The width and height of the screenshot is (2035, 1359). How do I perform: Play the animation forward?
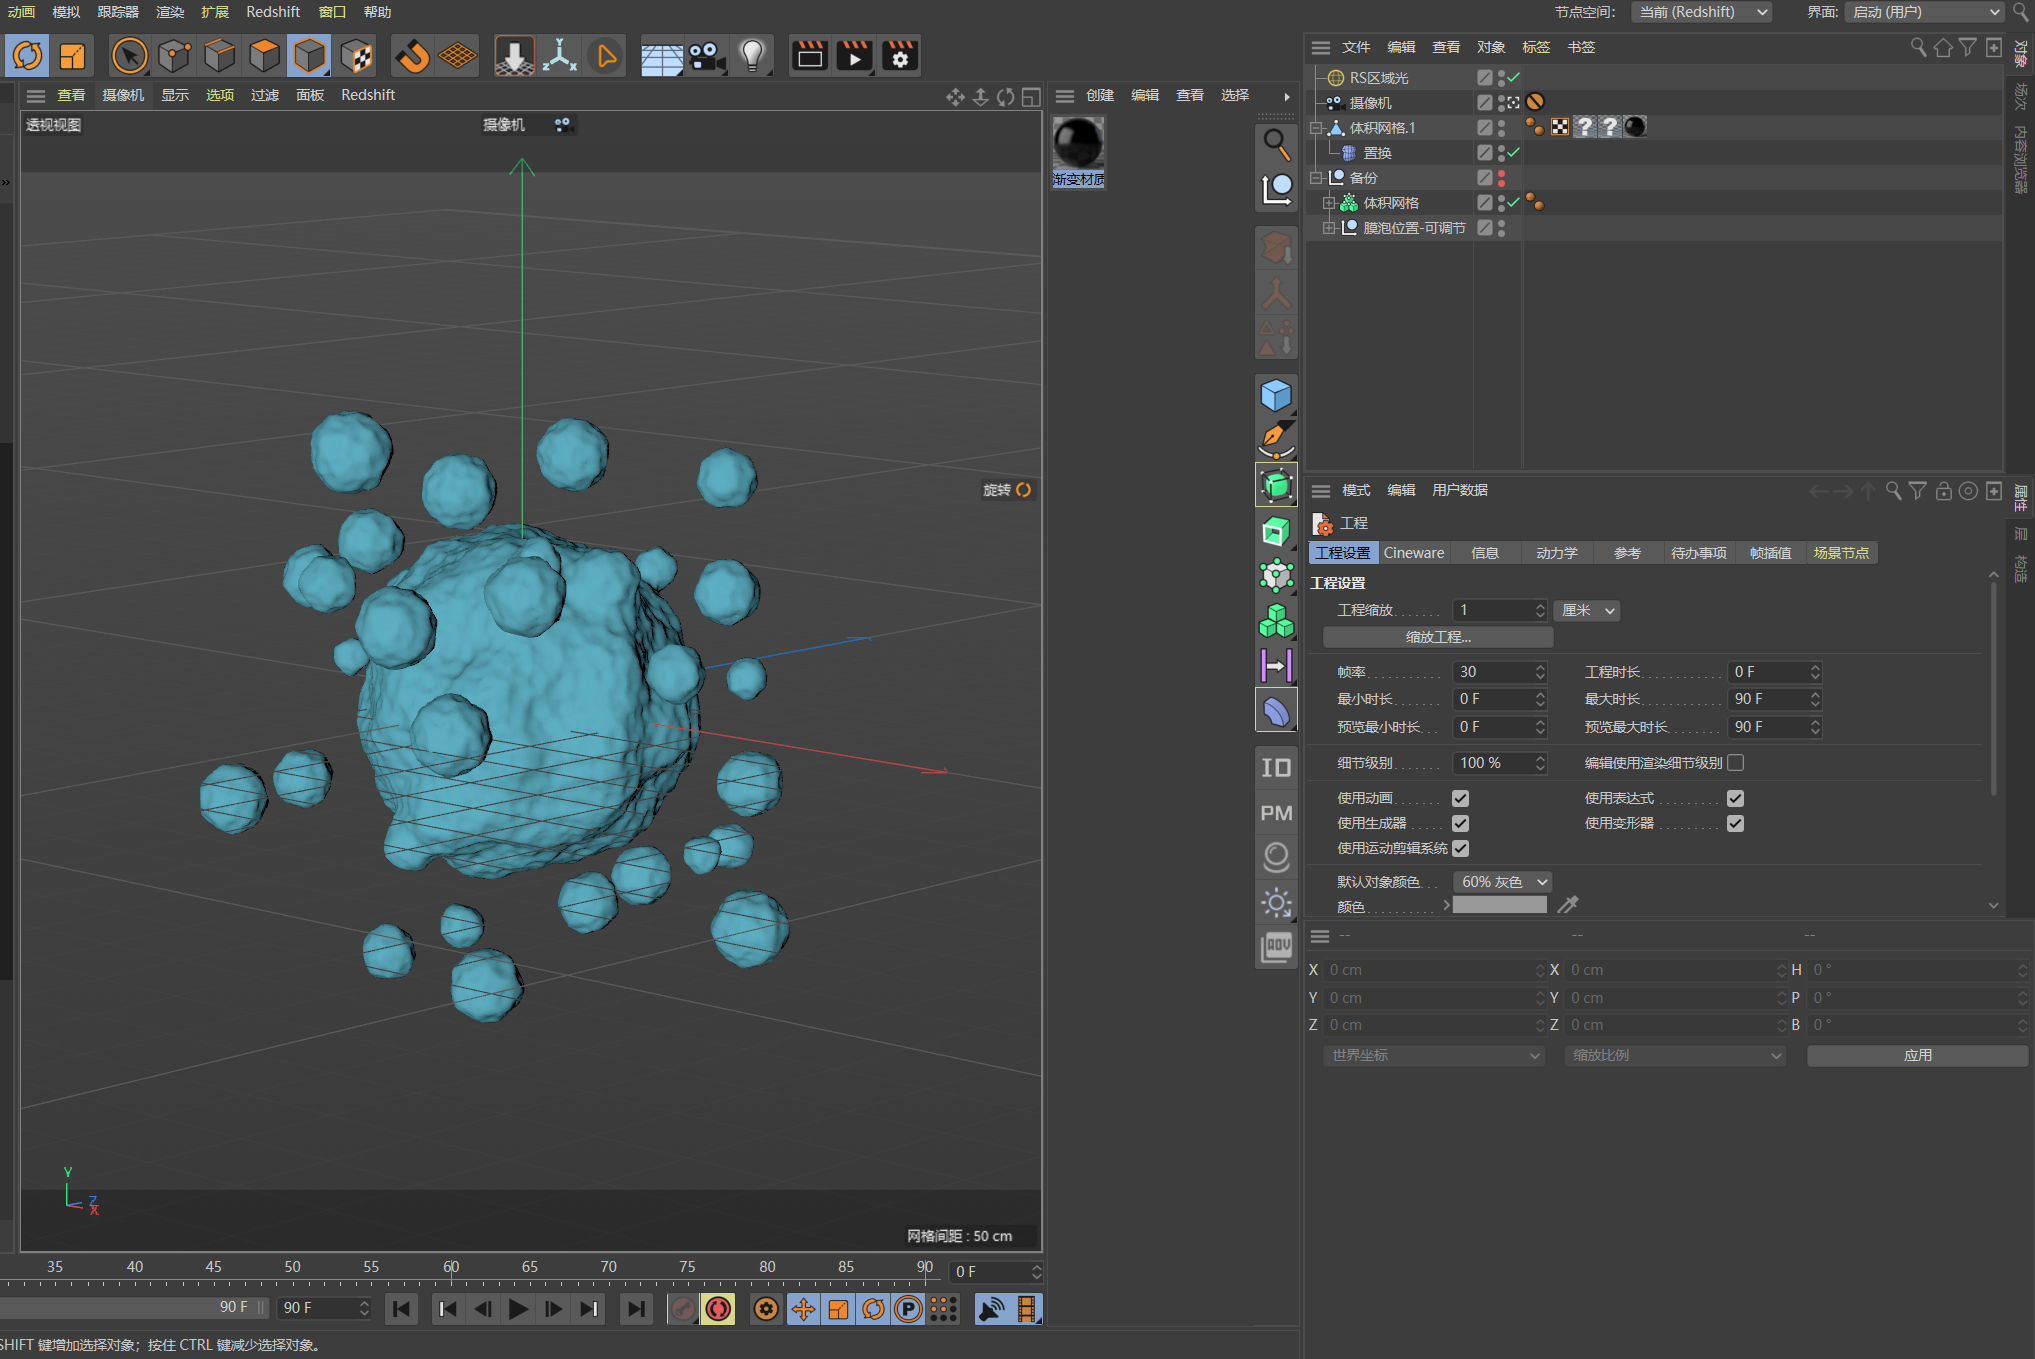coord(518,1309)
